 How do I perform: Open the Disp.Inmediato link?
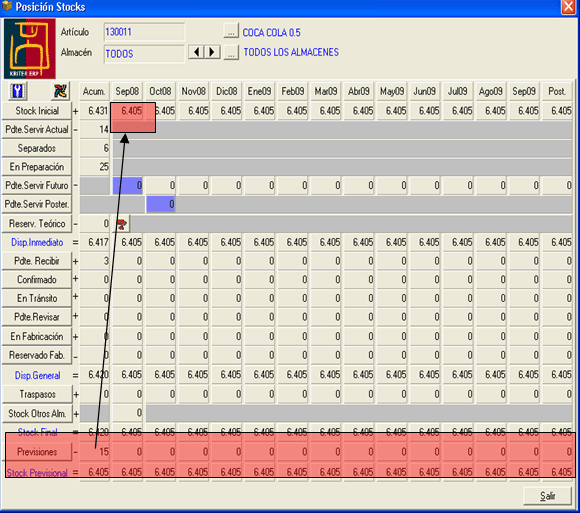click(37, 242)
